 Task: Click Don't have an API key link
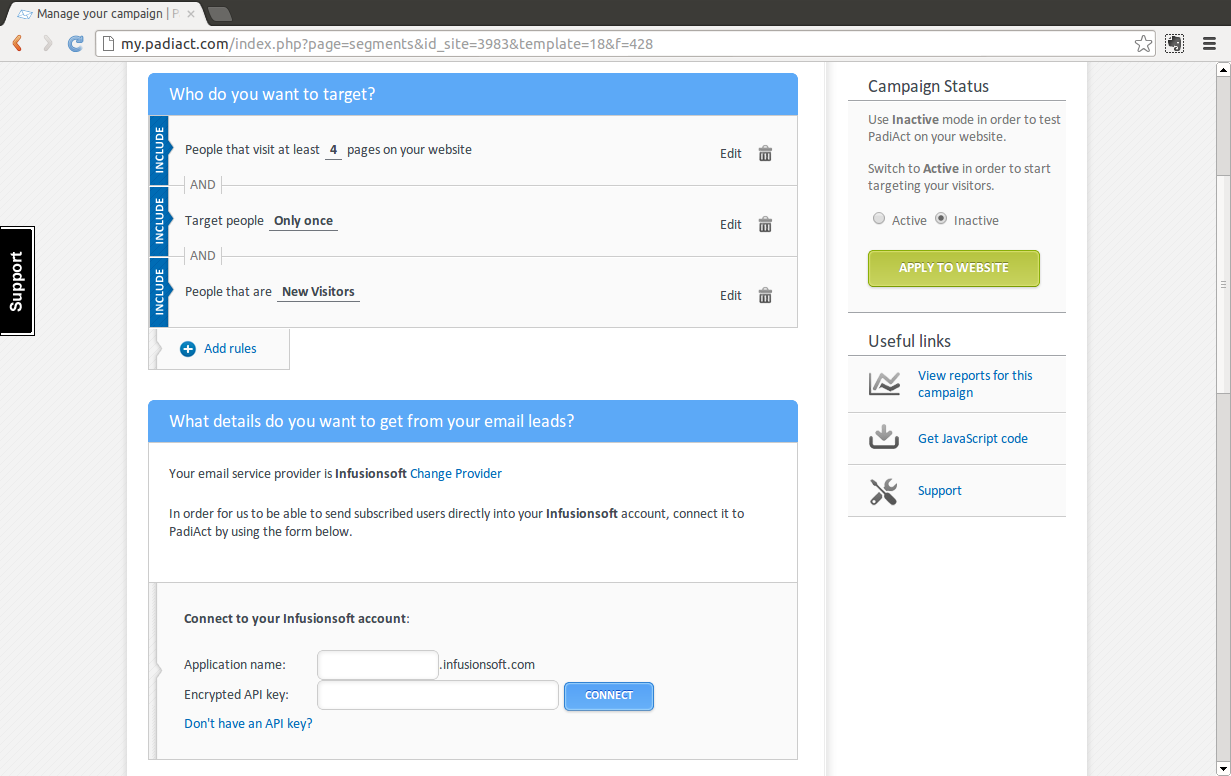click(x=248, y=723)
